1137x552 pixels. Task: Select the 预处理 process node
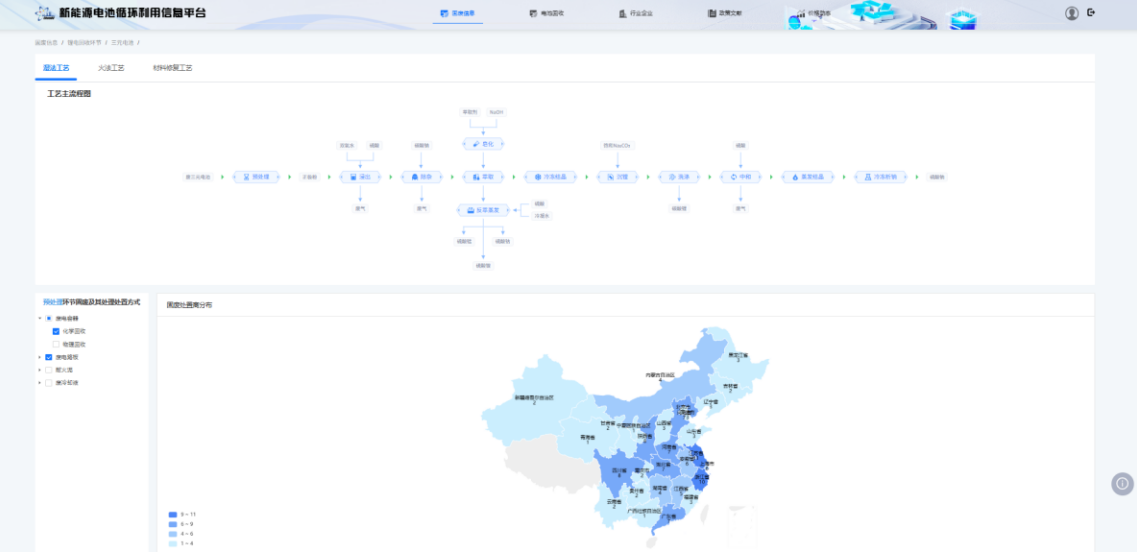(255, 177)
